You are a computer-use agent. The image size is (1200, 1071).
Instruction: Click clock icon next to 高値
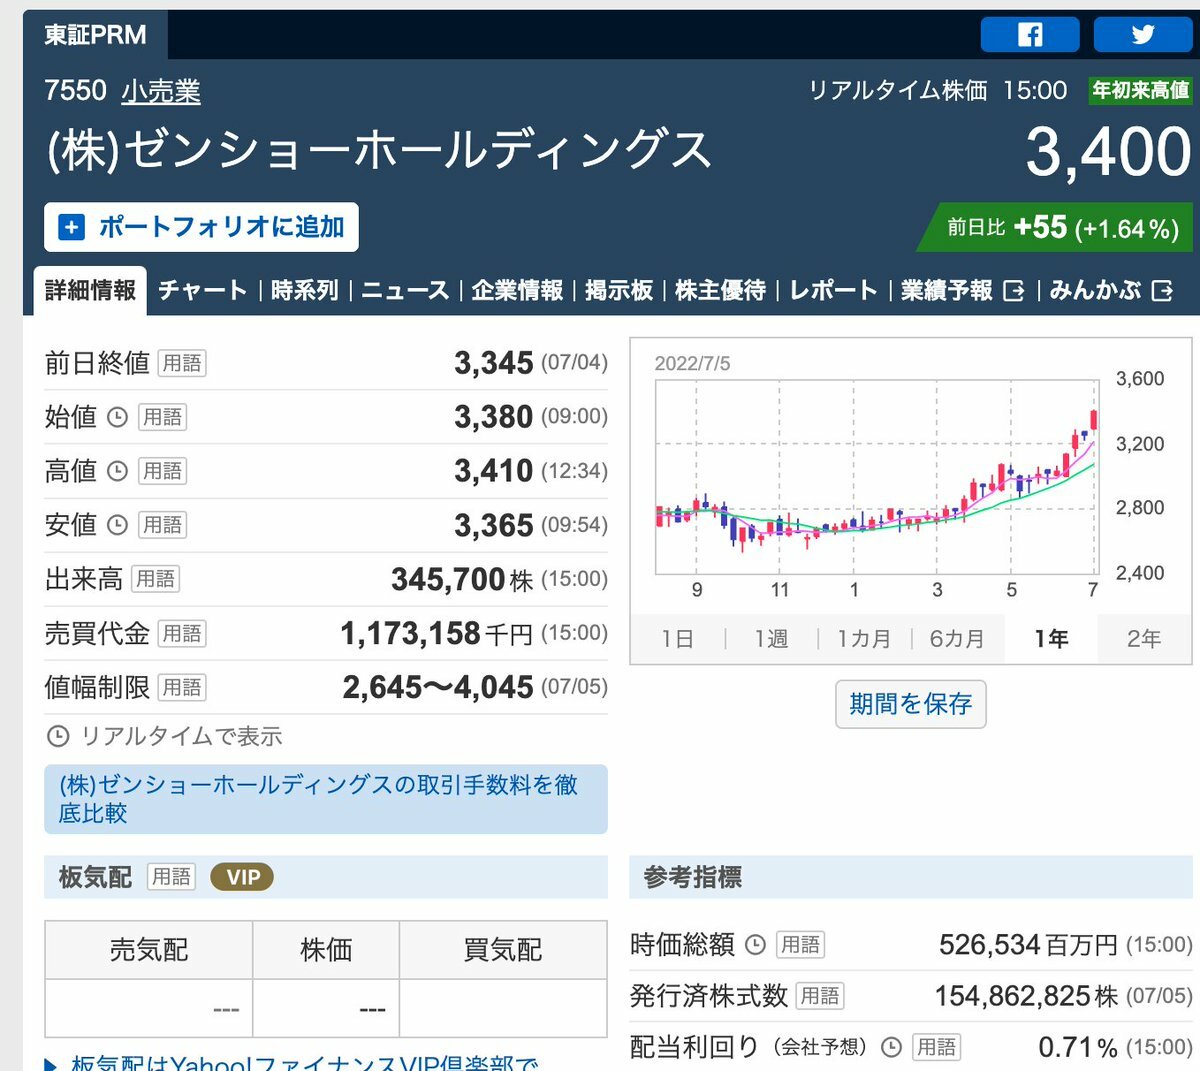pyautogui.click(x=117, y=471)
